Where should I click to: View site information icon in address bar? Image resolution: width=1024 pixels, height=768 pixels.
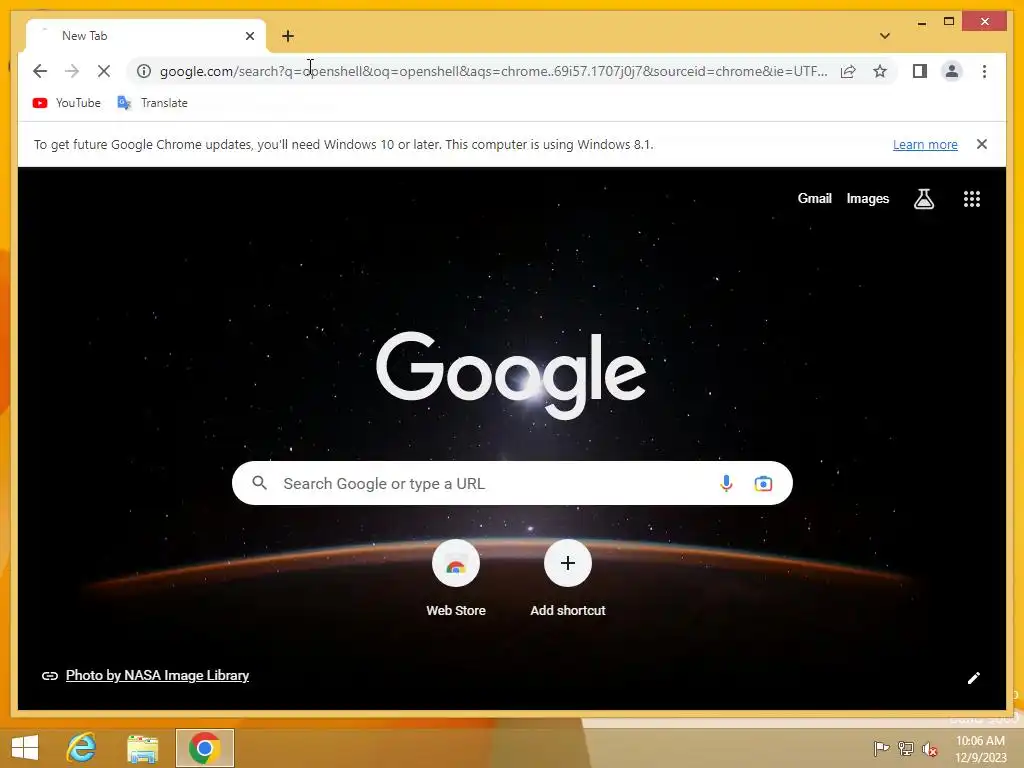[144, 71]
